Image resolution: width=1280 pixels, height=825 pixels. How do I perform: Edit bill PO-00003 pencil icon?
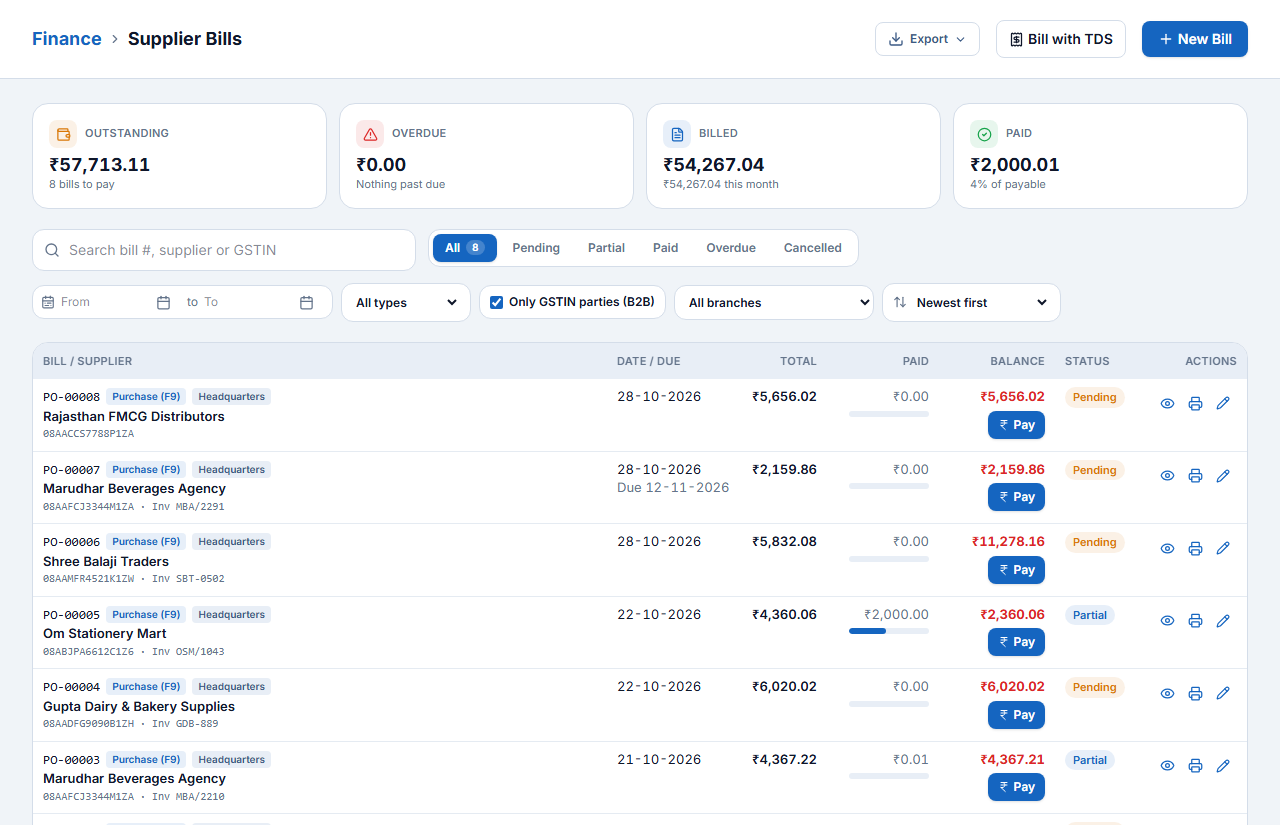[1223, 766]
